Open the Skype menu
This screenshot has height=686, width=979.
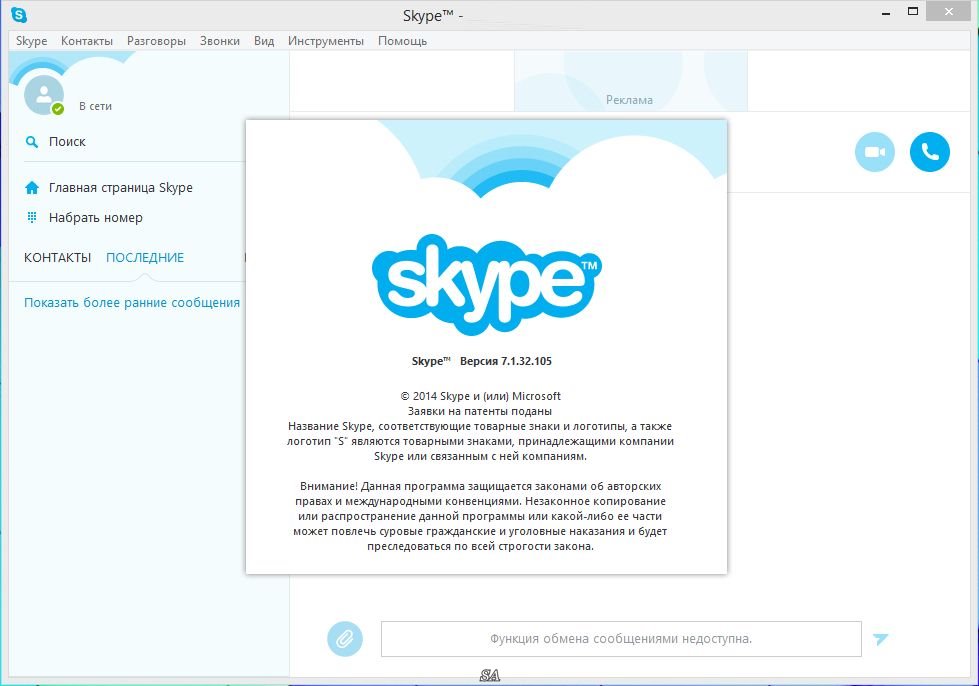tap(31, 41)
